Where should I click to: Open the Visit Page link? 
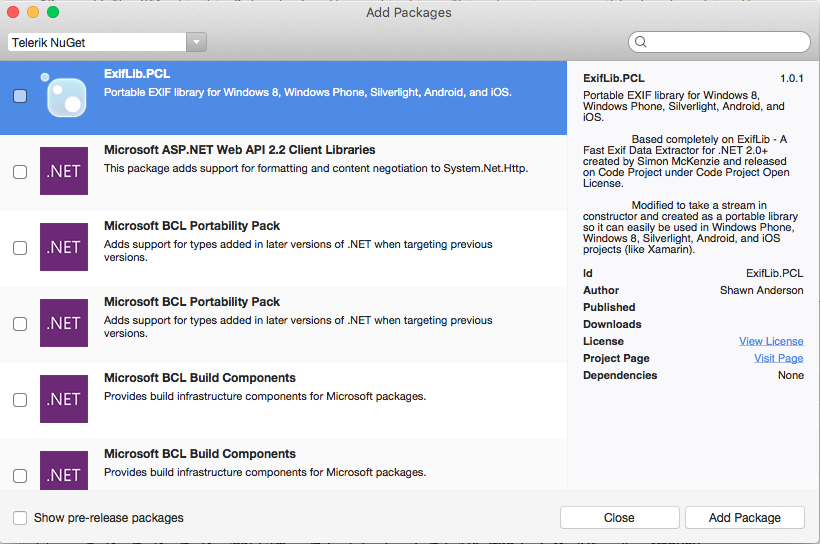[x=778, y=358]
